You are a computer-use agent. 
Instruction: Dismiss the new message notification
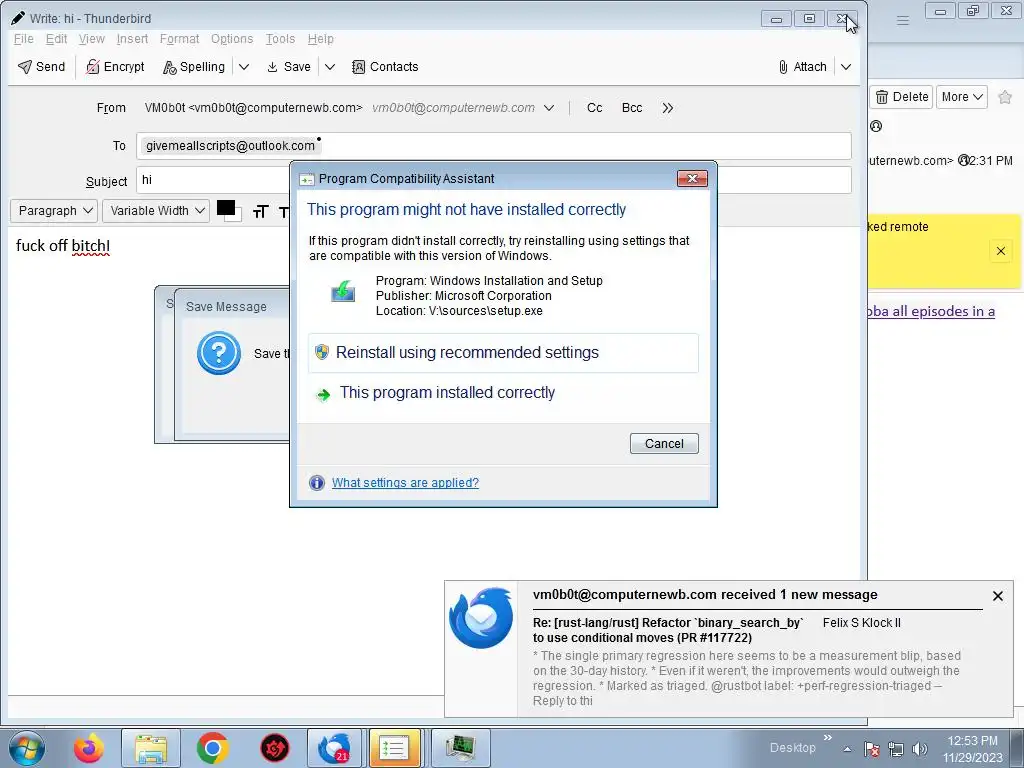pyautogui.click(x=997, y=596)
